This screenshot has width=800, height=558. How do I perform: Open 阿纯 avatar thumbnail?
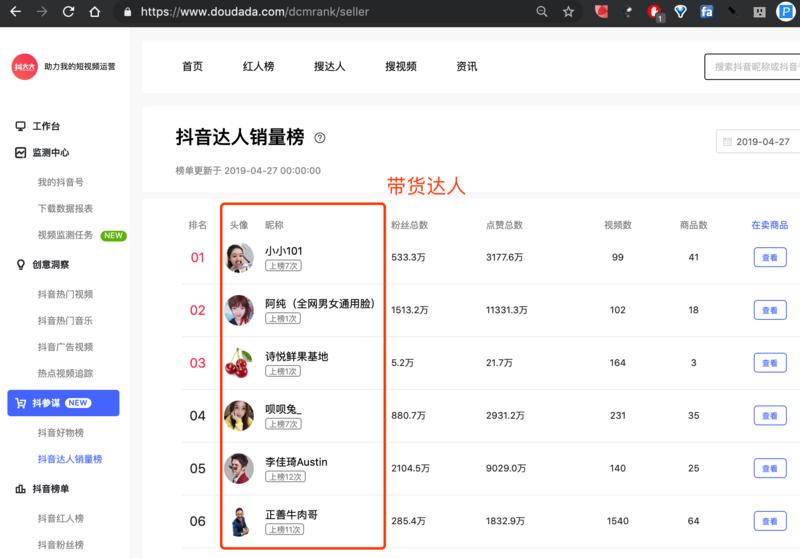(239, 310)
